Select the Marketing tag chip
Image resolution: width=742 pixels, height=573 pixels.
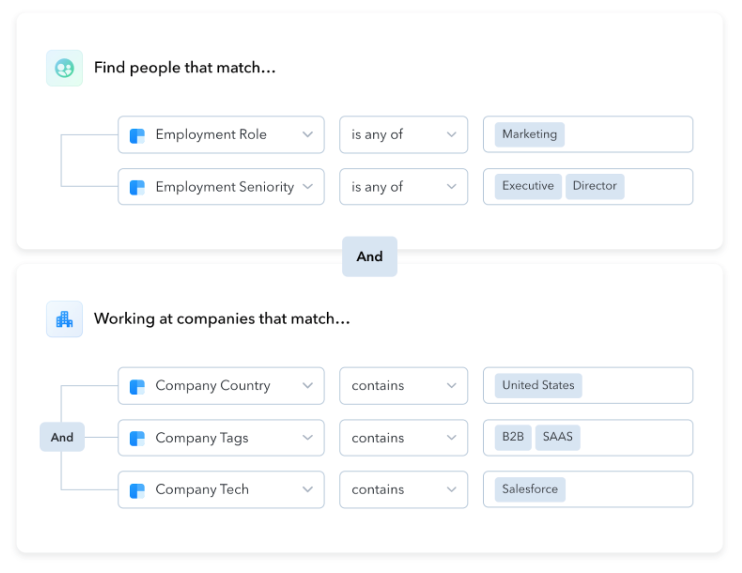click(529, 135)
